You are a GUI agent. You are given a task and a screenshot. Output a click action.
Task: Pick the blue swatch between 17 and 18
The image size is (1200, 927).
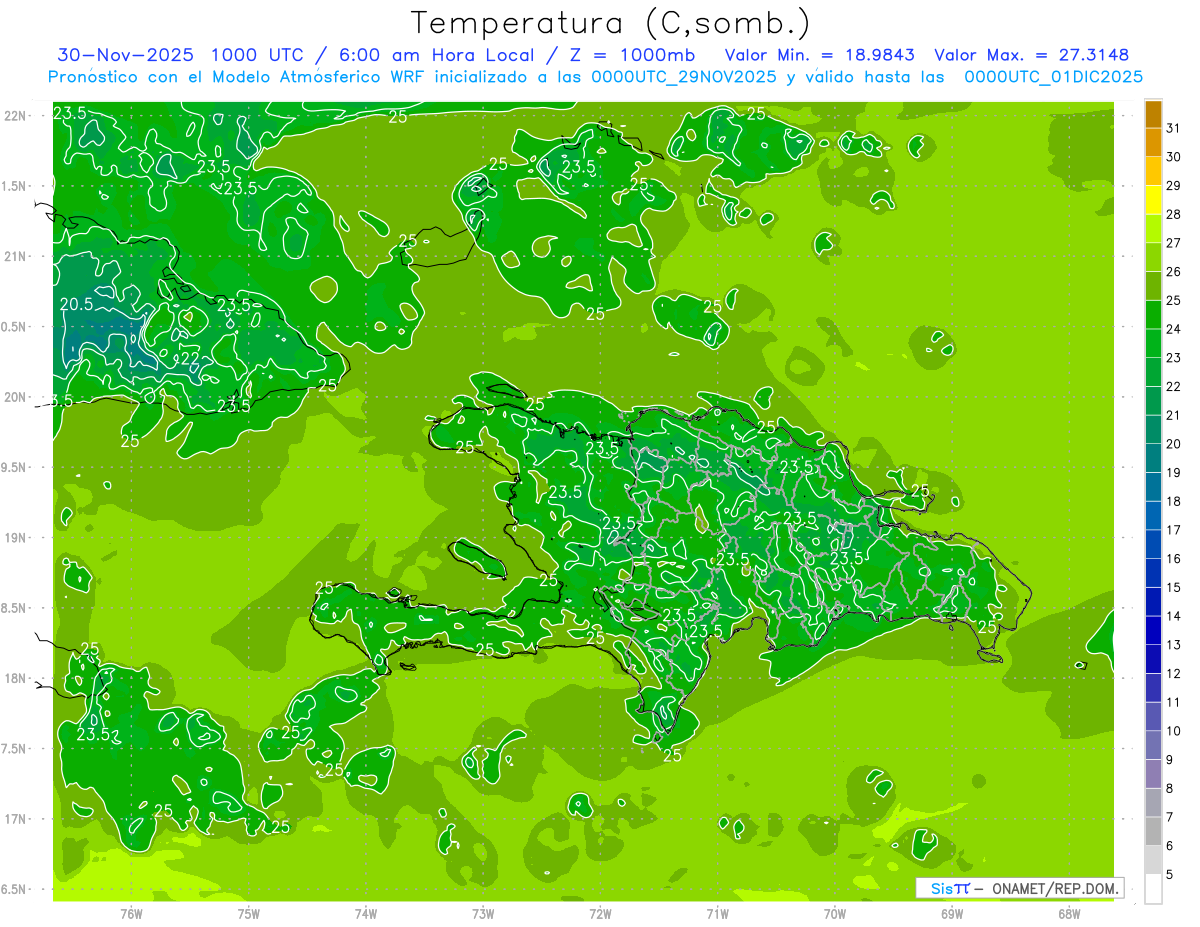tap(1153, 516)
